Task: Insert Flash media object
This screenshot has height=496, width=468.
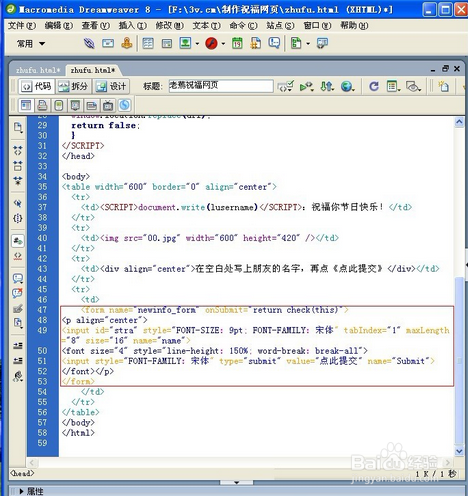Action: [x=211, y=43]
